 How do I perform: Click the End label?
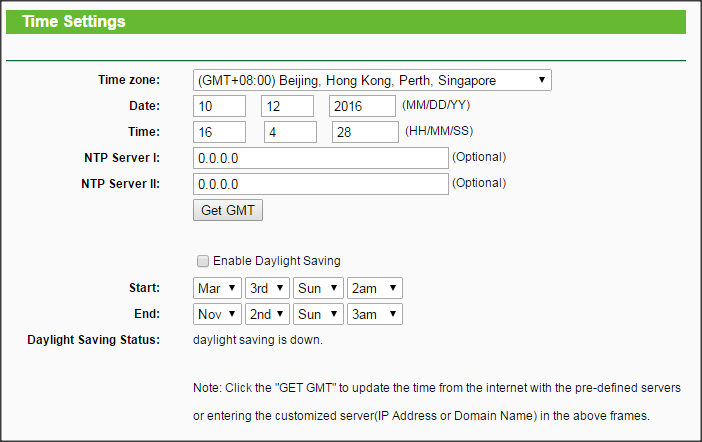(147, 313)
